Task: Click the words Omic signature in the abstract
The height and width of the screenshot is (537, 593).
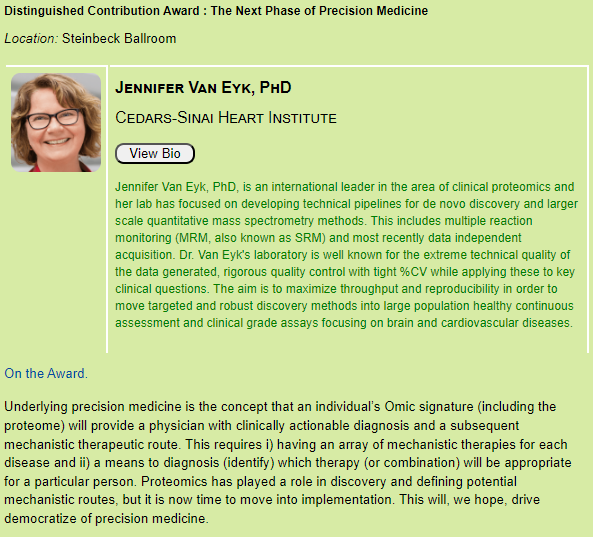Action: pyautogui.click(x=429, y=407)
